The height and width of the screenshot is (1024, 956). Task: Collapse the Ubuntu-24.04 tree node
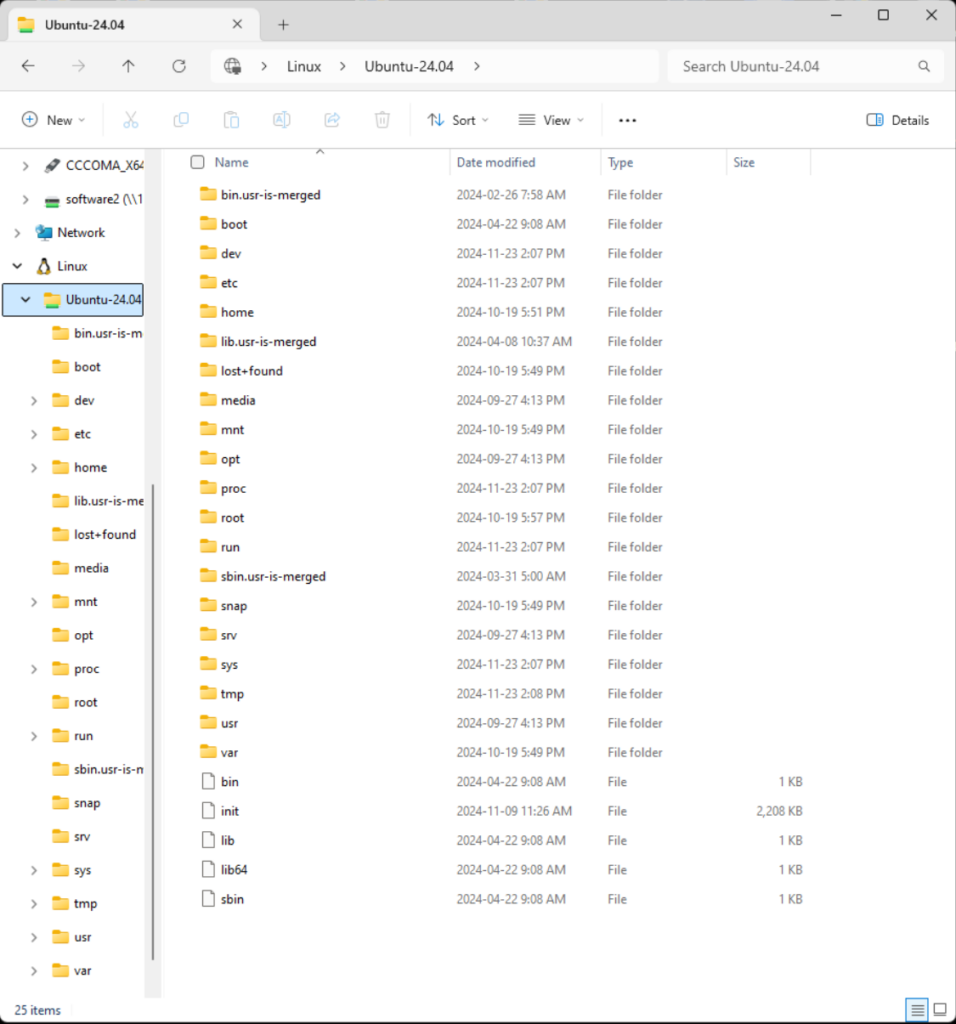25,300
